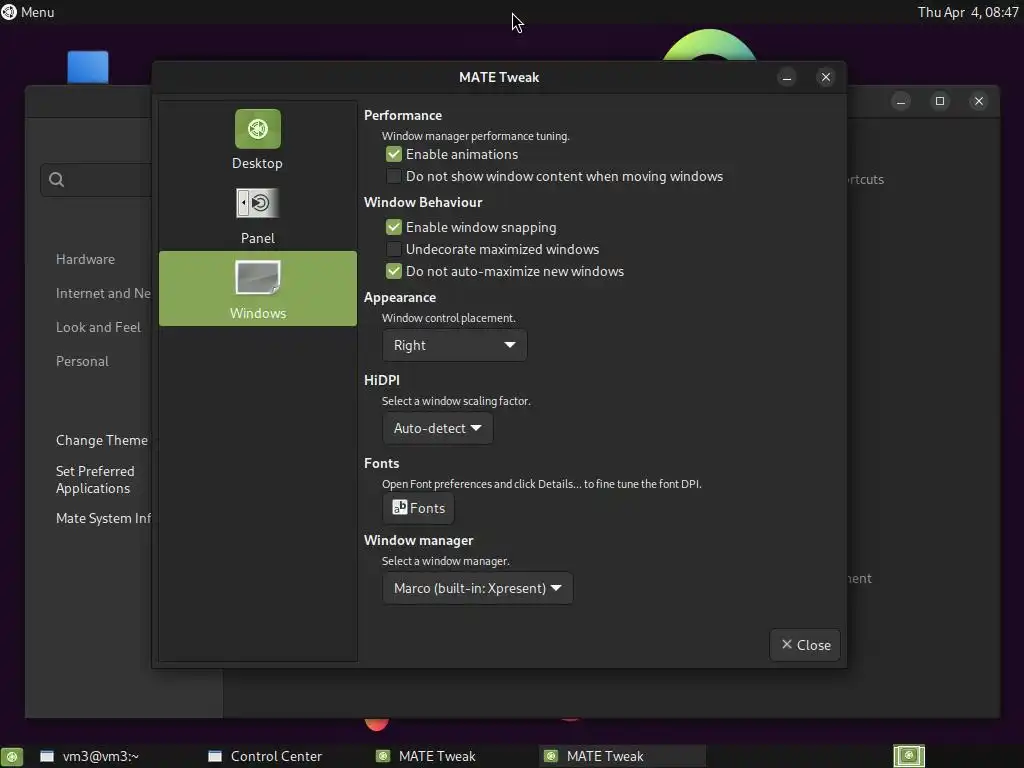Open the Menu in the top panel
Viewport: 1024px width, 768px height.
click(x=28, y=12)
